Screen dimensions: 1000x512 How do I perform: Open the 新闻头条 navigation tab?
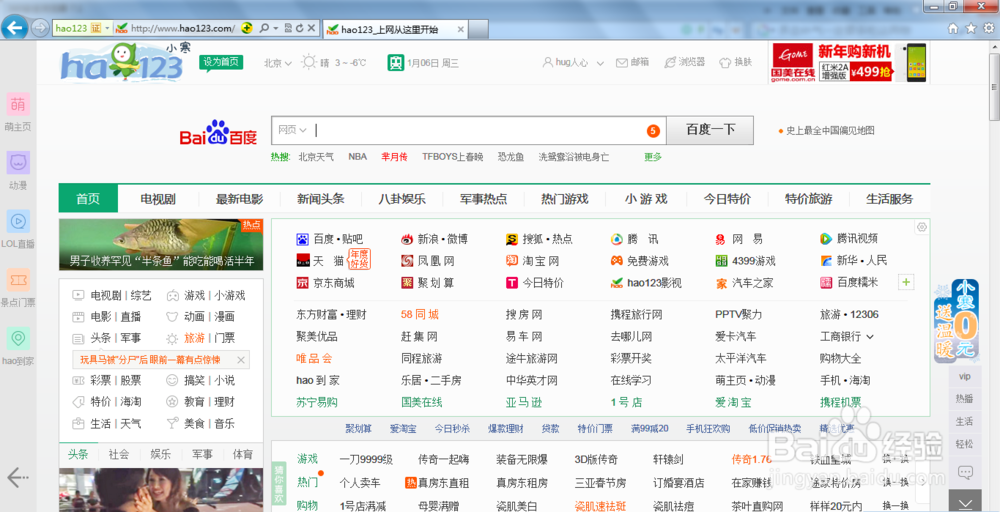(x=320, y=199)
